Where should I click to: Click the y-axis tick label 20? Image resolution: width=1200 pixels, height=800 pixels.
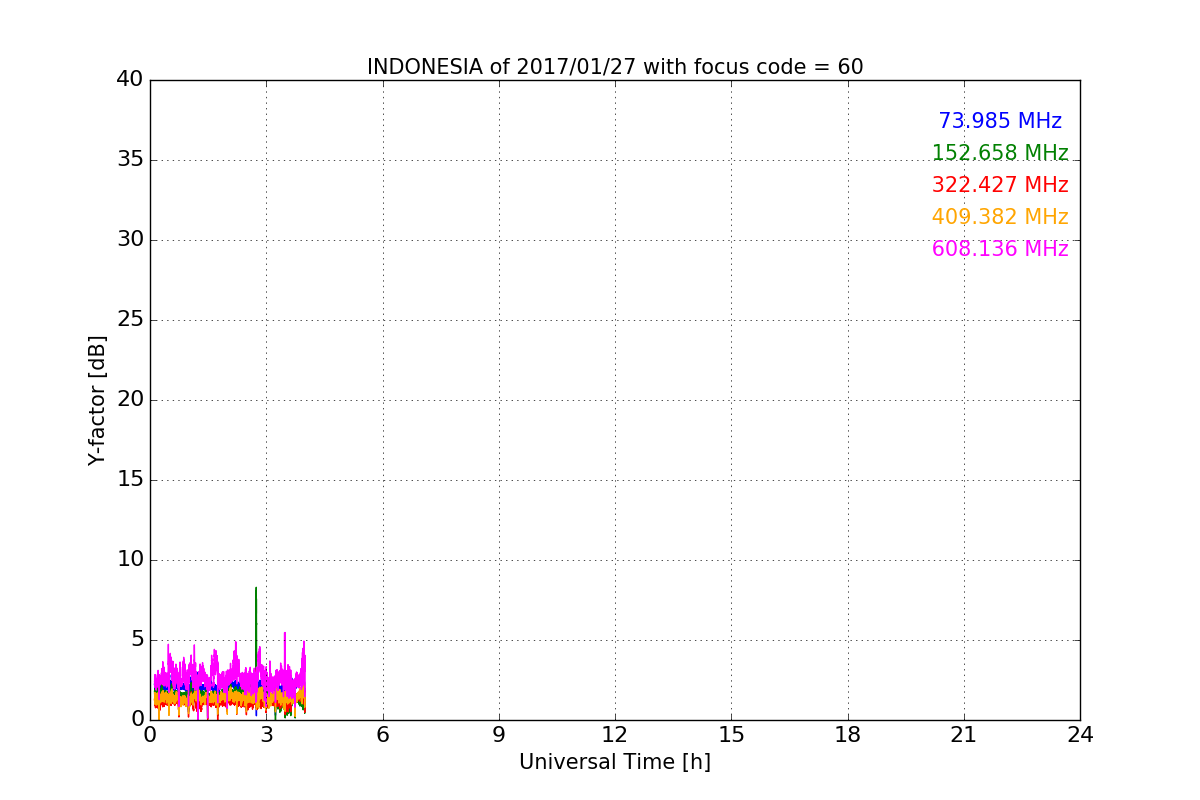point(130,399)
